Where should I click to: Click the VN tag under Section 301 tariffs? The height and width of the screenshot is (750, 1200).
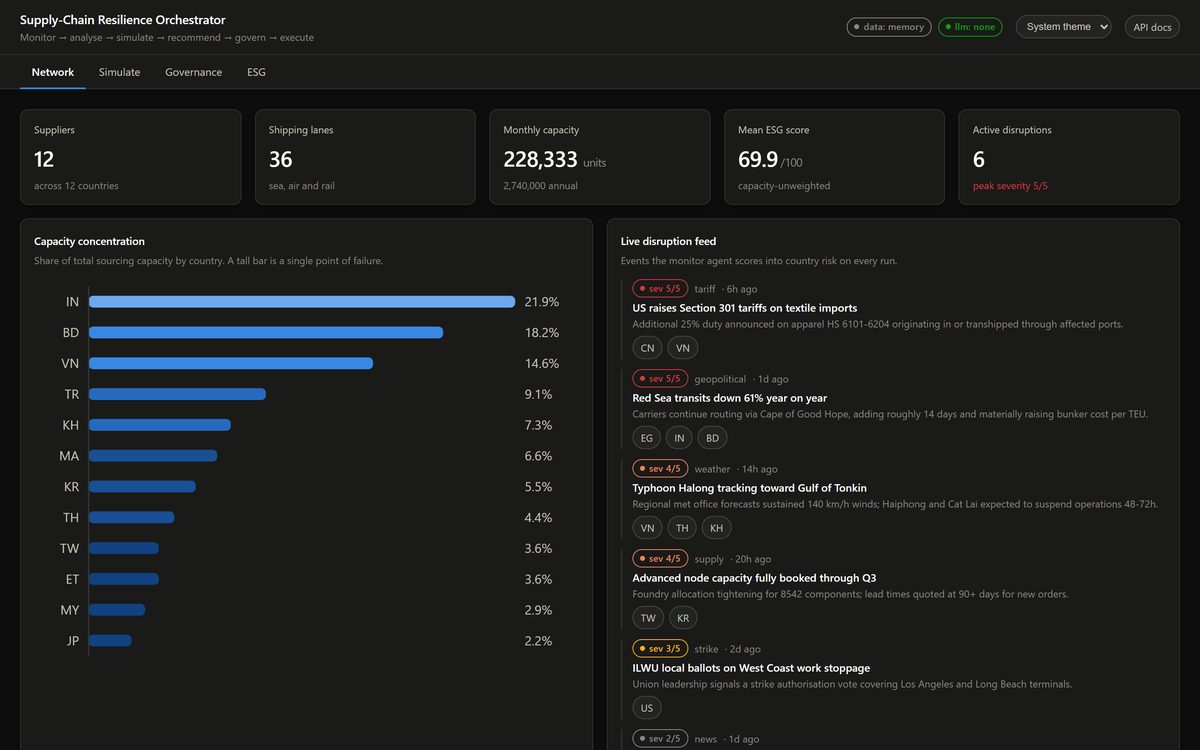[683, 348]
